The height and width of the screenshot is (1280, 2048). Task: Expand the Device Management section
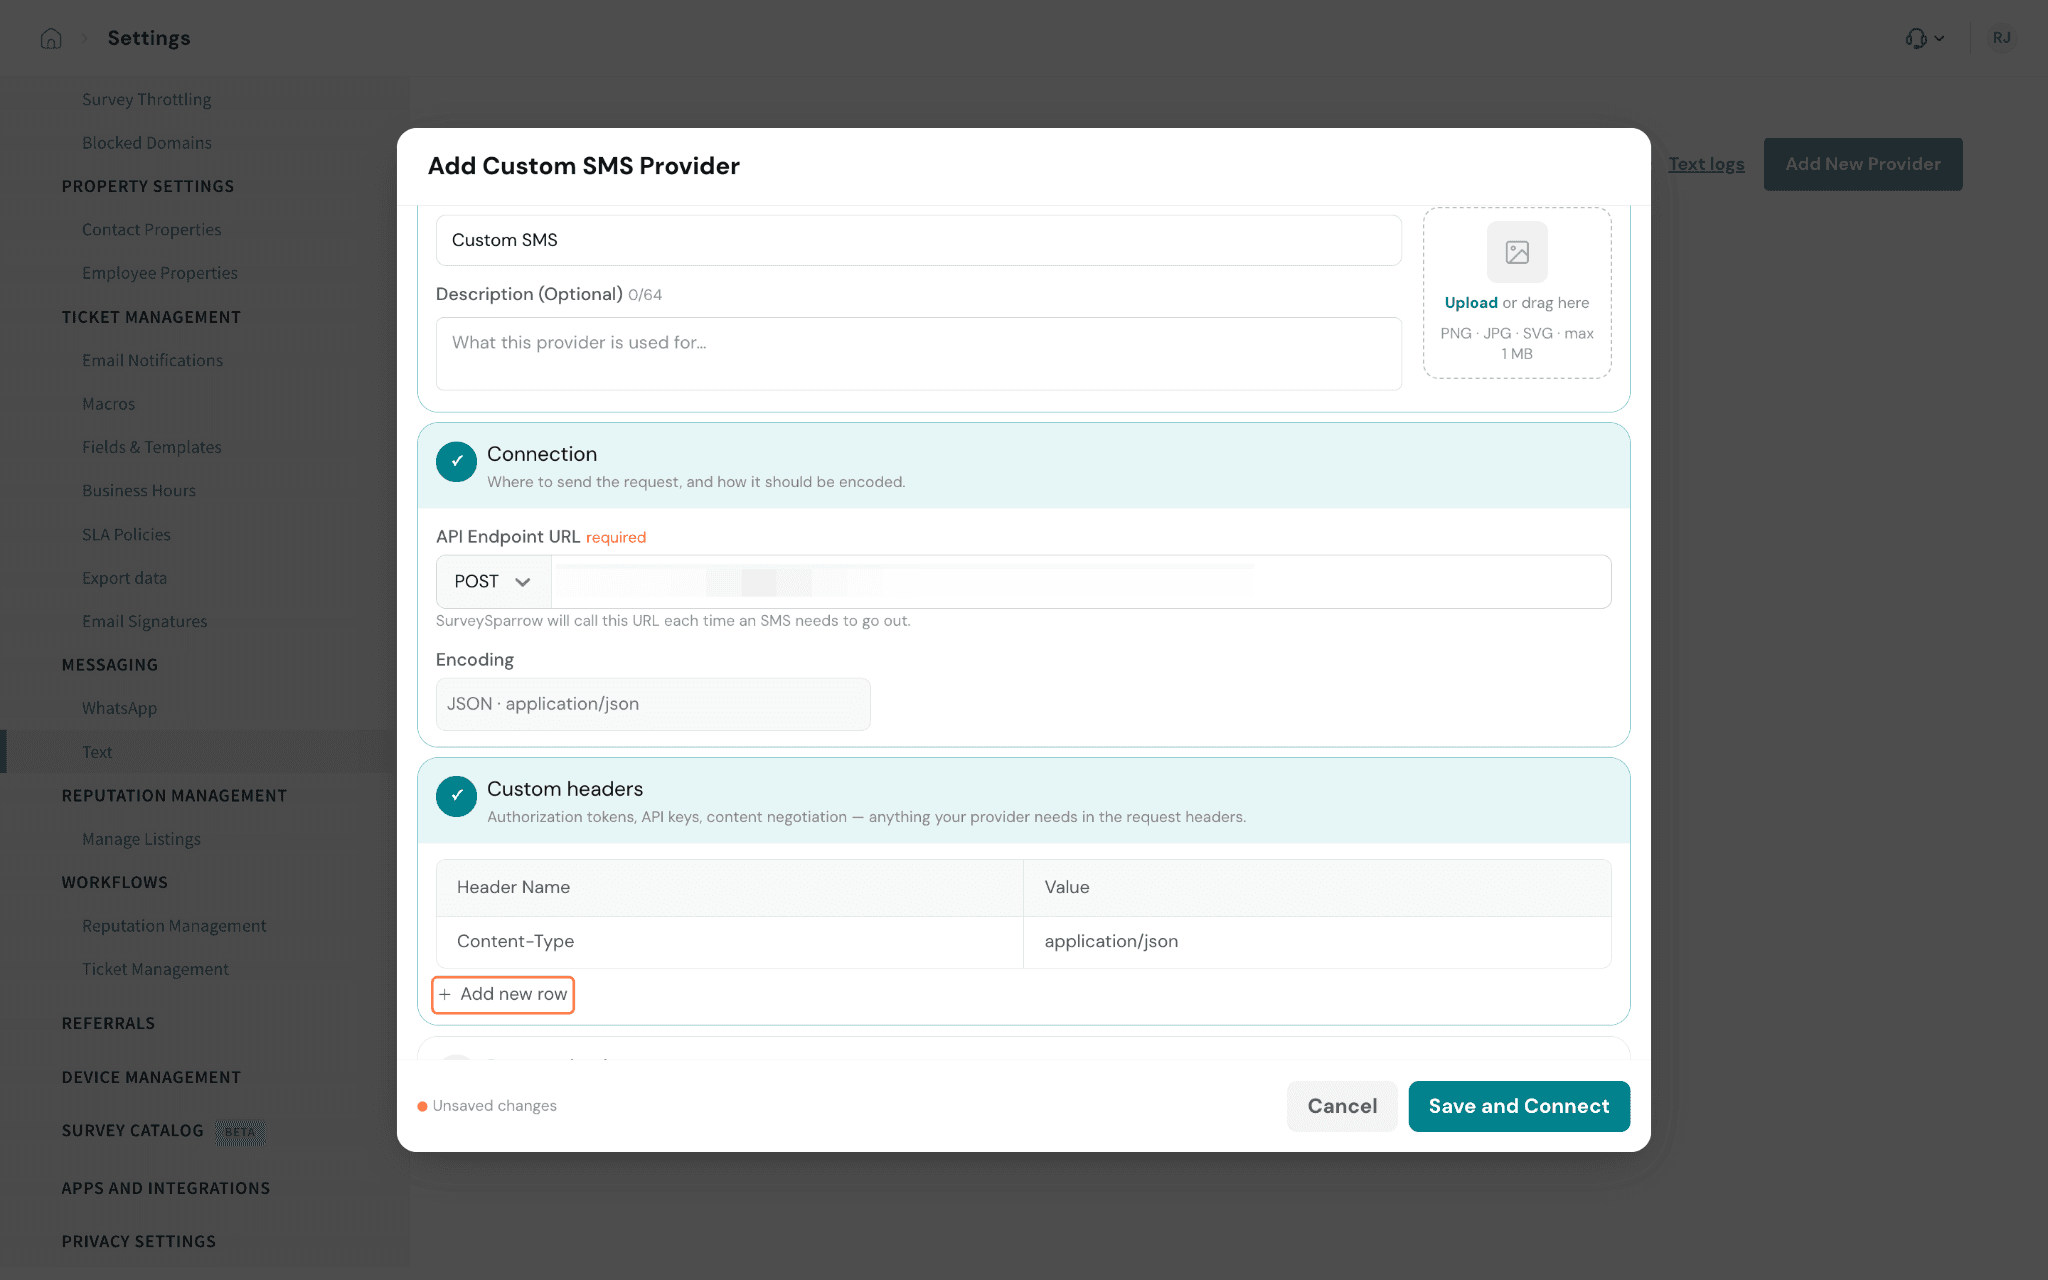[151, 1077]
